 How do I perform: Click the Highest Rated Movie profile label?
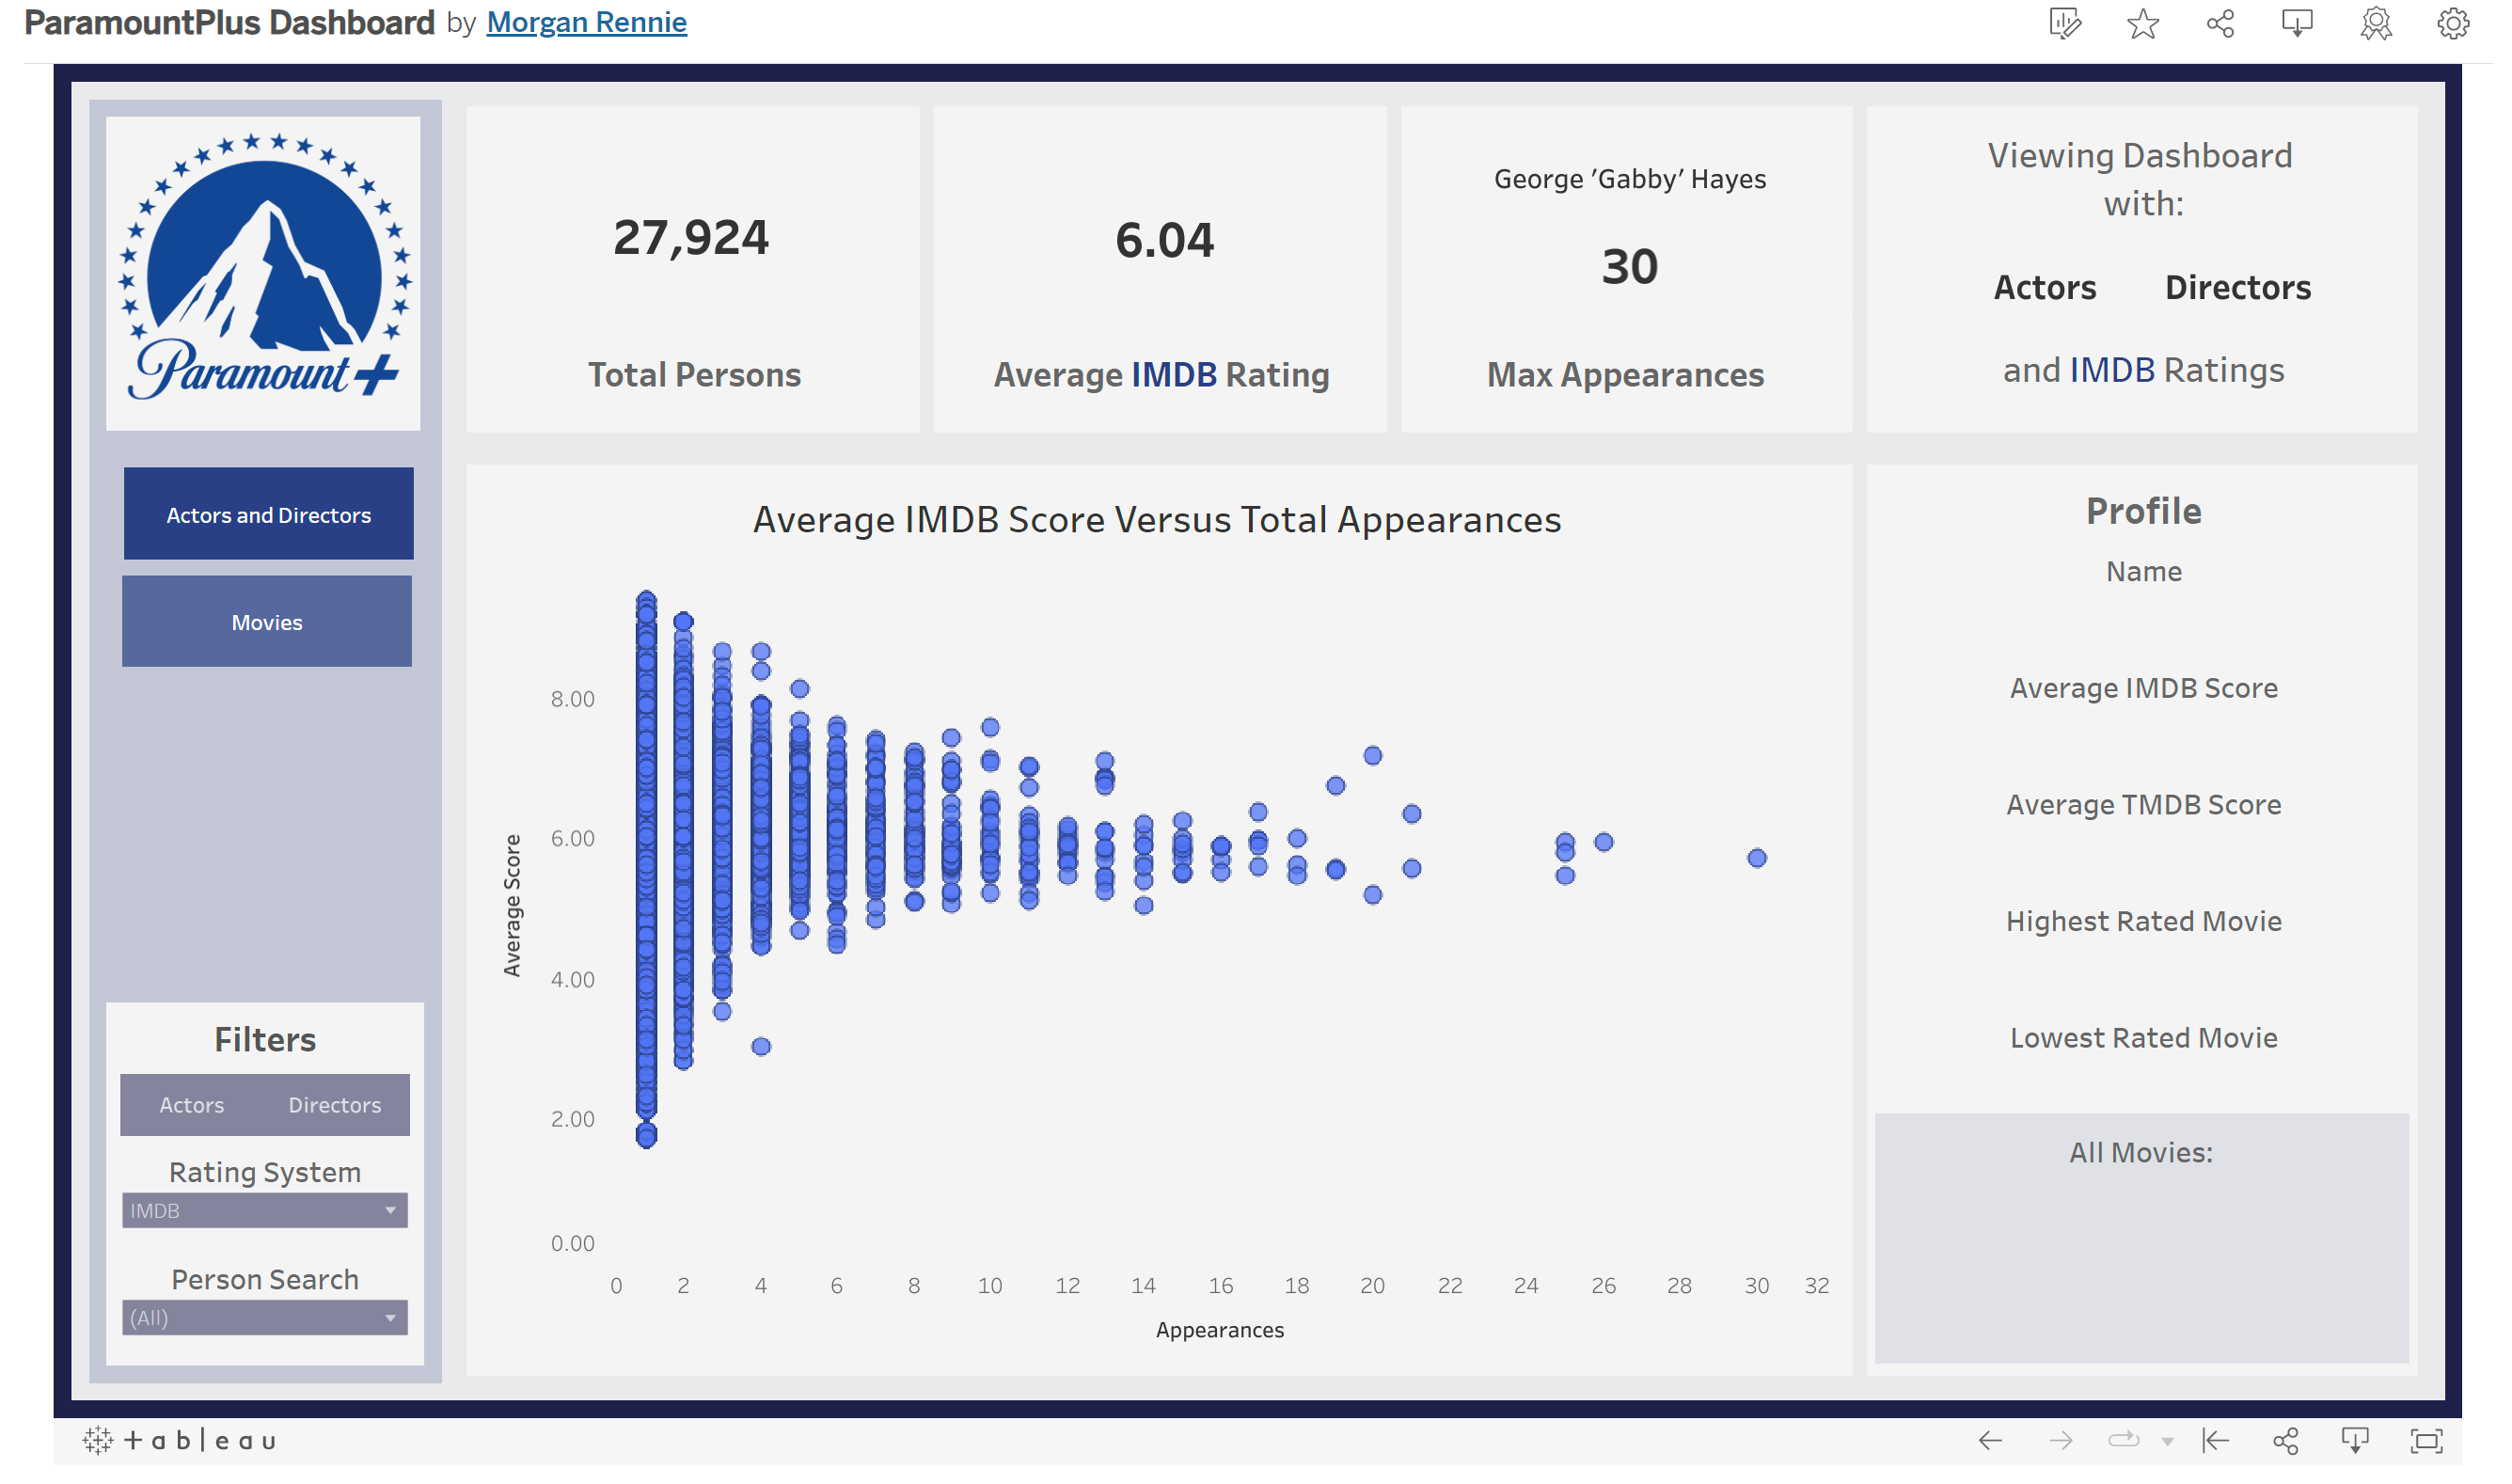(x=2144, y=920)
